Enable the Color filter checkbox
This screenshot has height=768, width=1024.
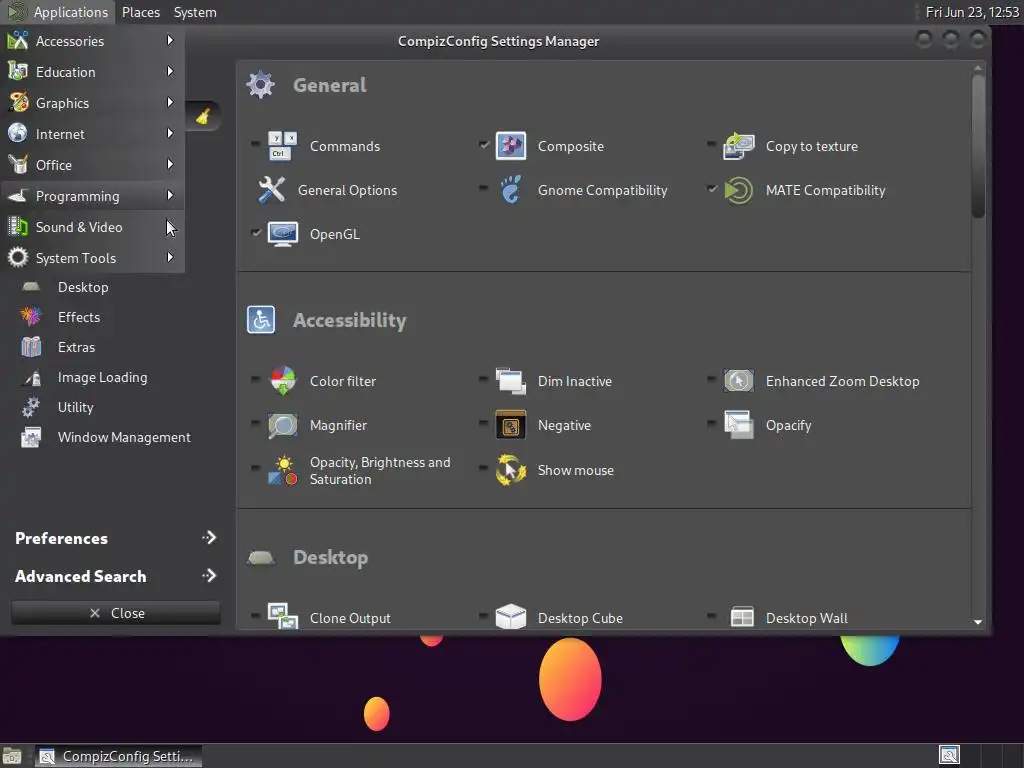(x=255, y=379)
